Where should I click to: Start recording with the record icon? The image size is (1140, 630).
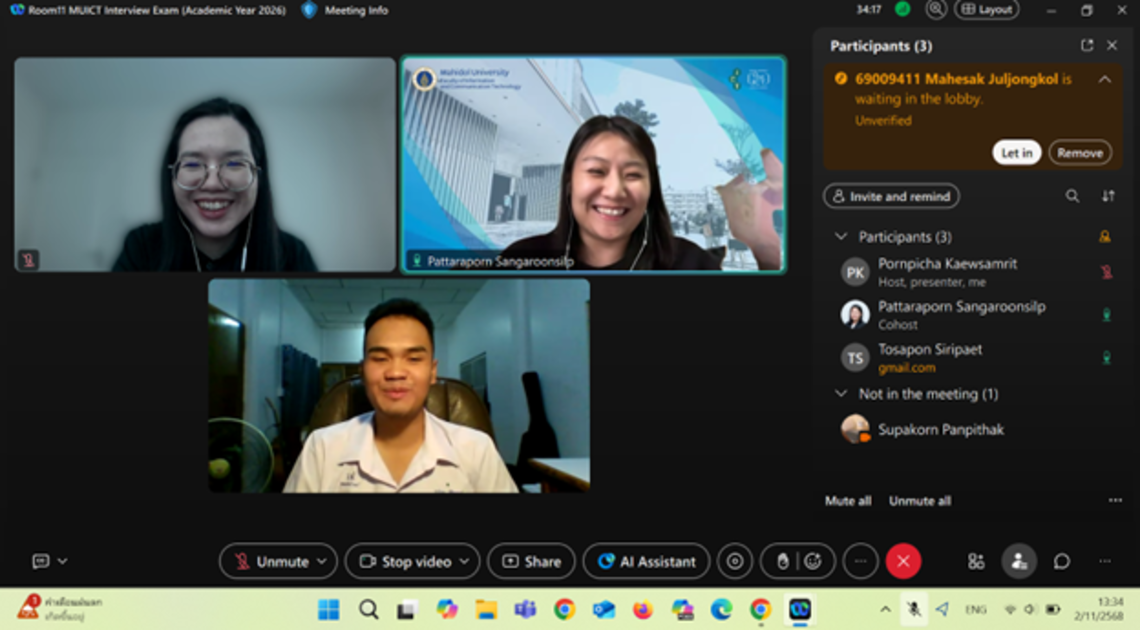(734, 561)
